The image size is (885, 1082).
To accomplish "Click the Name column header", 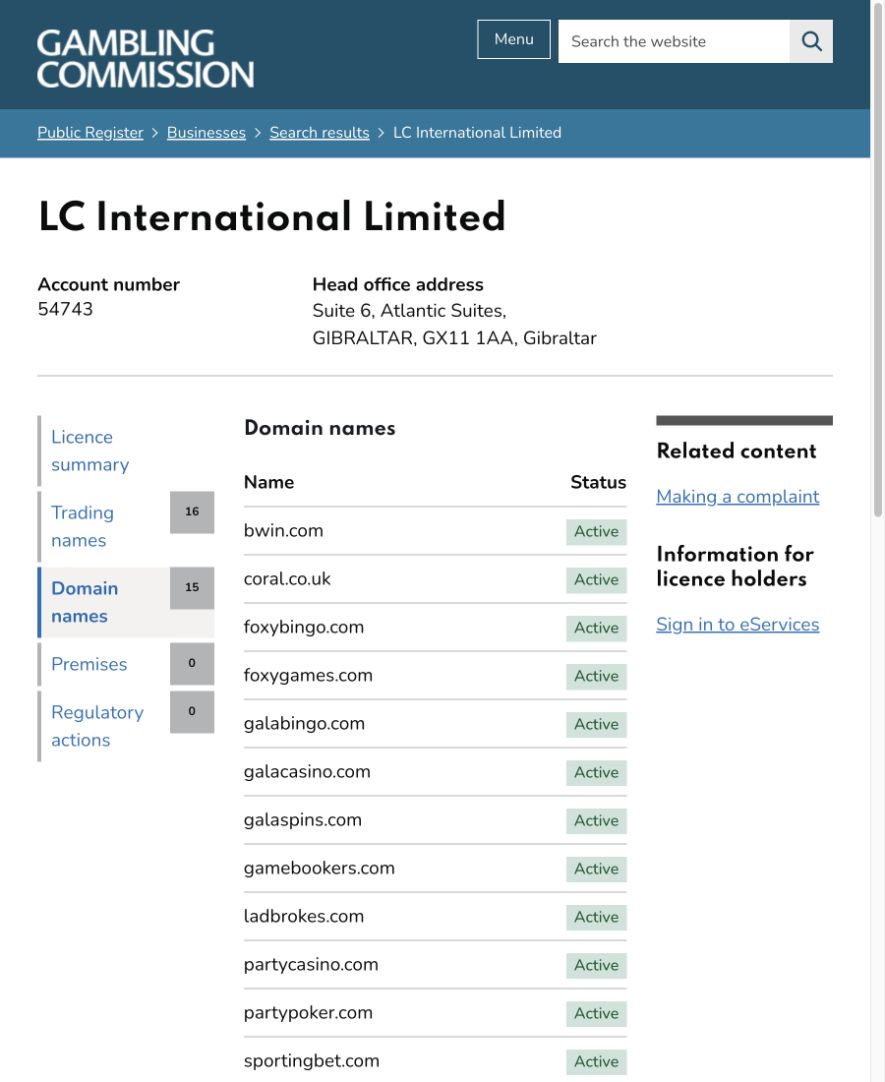I will pos(269,482).
